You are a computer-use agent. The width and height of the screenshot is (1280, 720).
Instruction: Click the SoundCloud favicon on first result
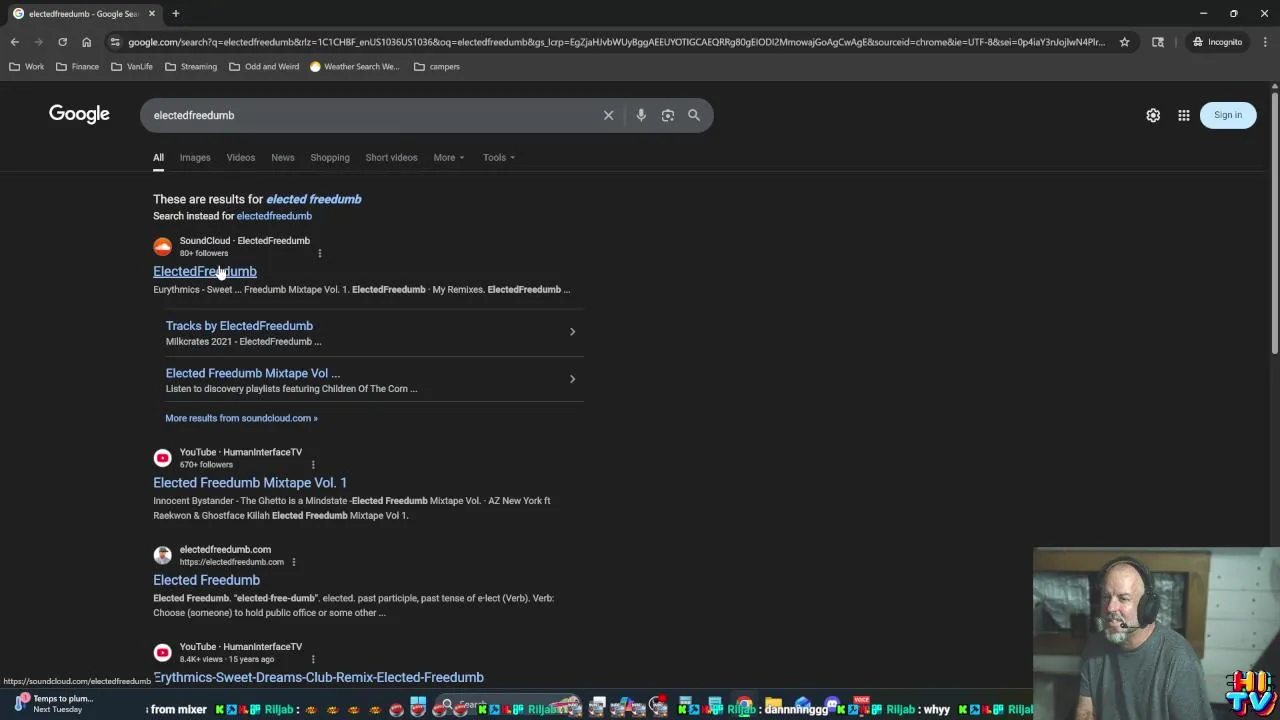pyautogui.click(x=162, y=247)
